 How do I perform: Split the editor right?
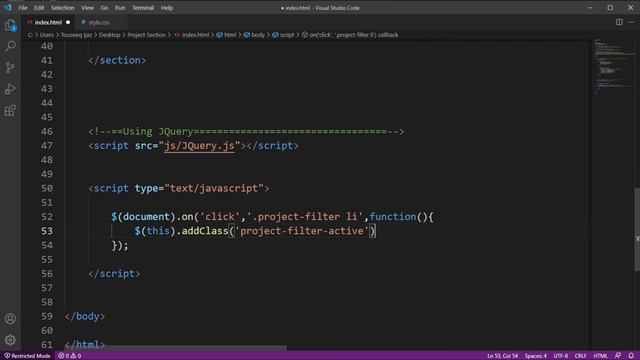tap(619, 22)
